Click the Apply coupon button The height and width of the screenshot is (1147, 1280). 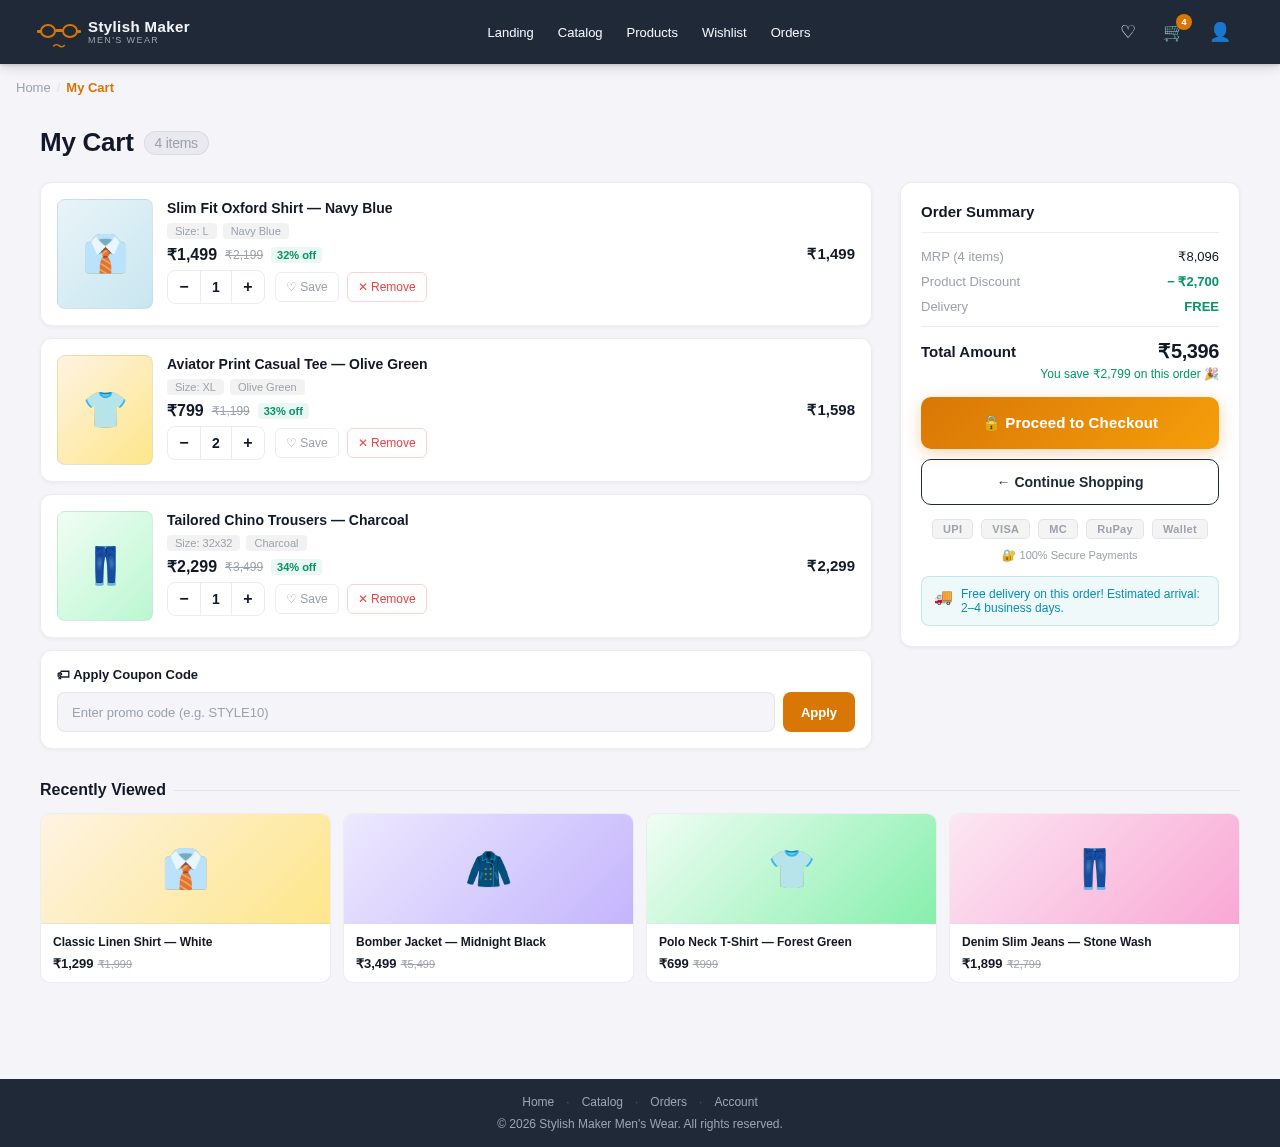click(x=819, y=712)
